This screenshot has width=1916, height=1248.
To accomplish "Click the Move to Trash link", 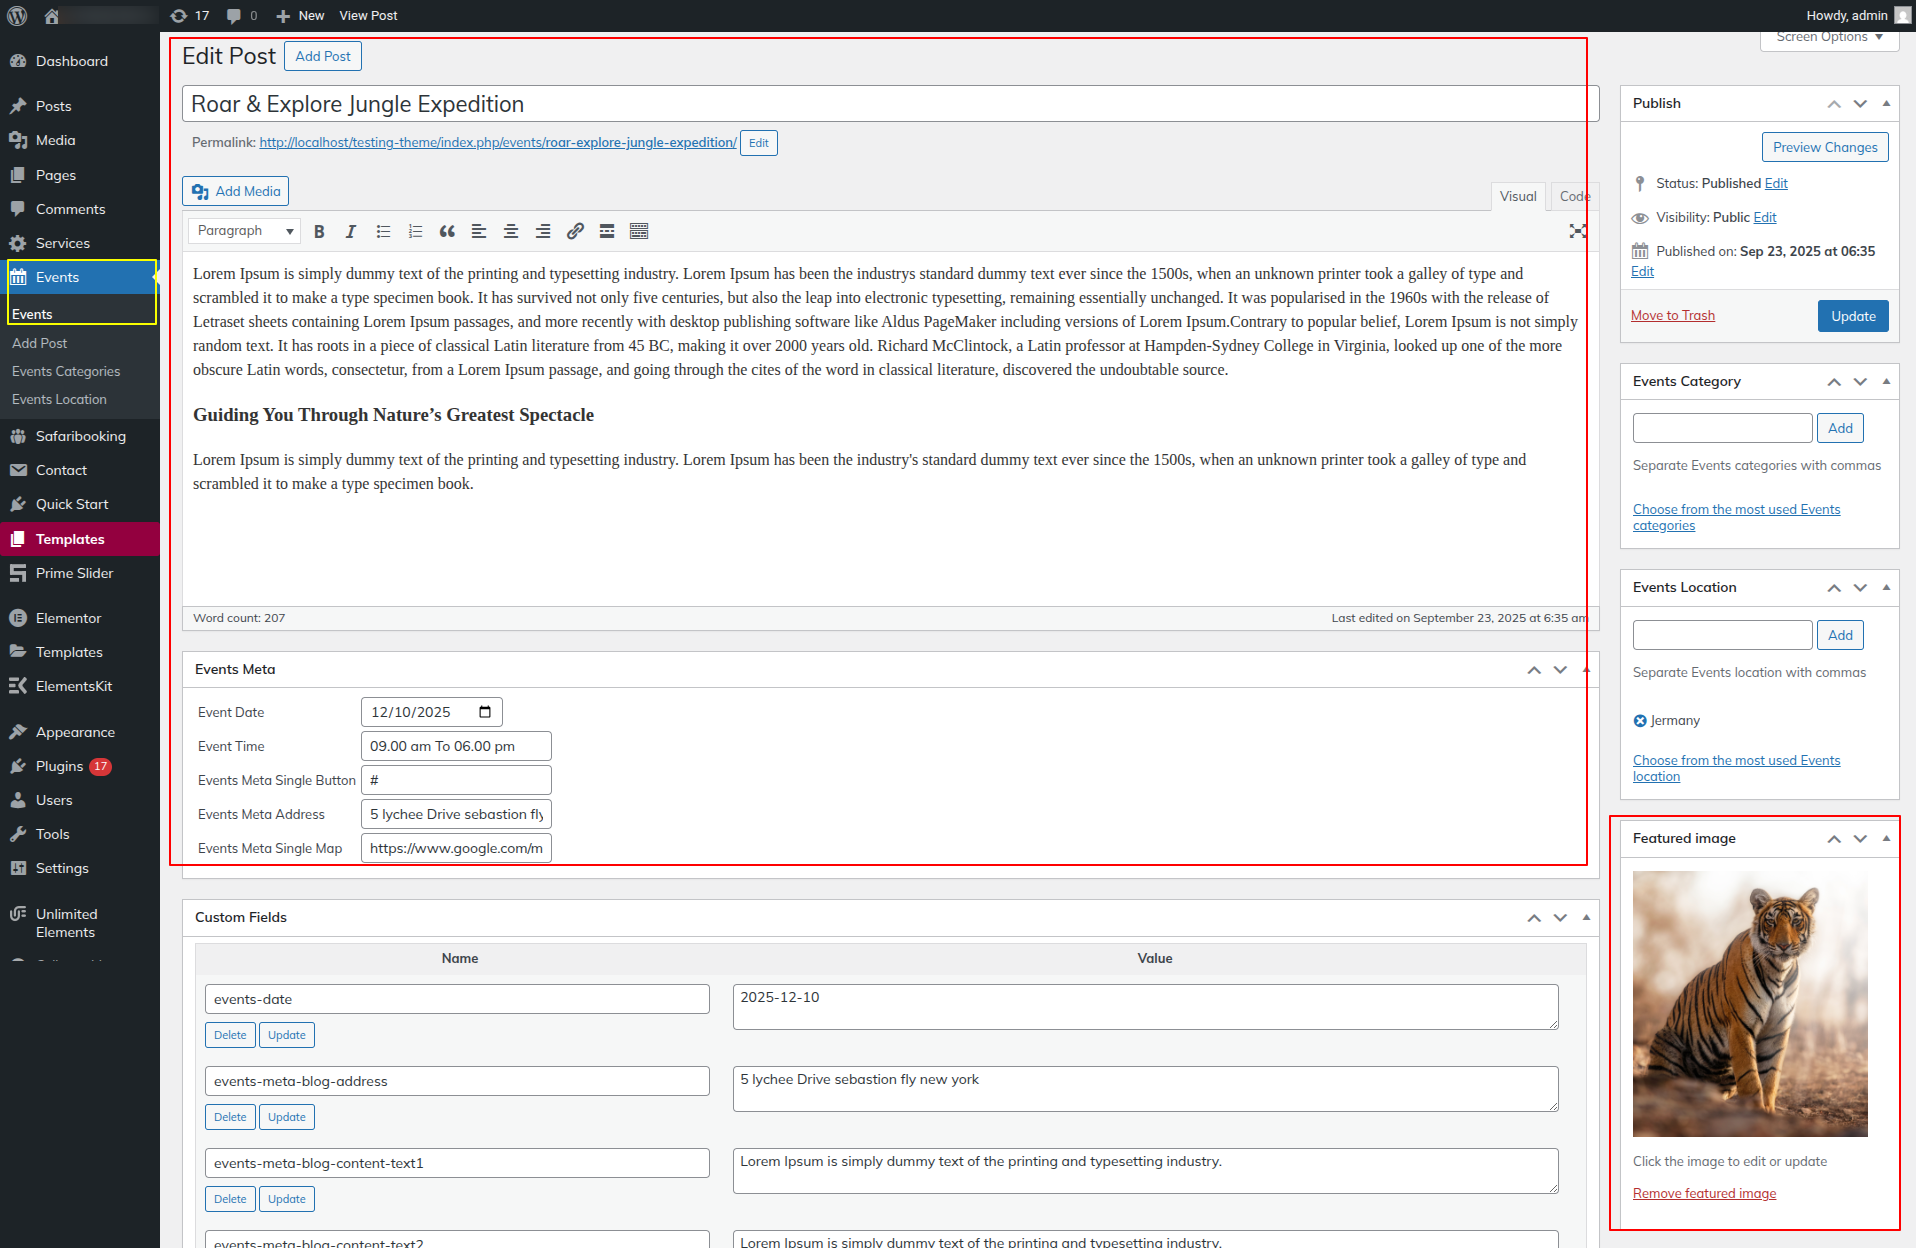I will tap(1672, 316).
